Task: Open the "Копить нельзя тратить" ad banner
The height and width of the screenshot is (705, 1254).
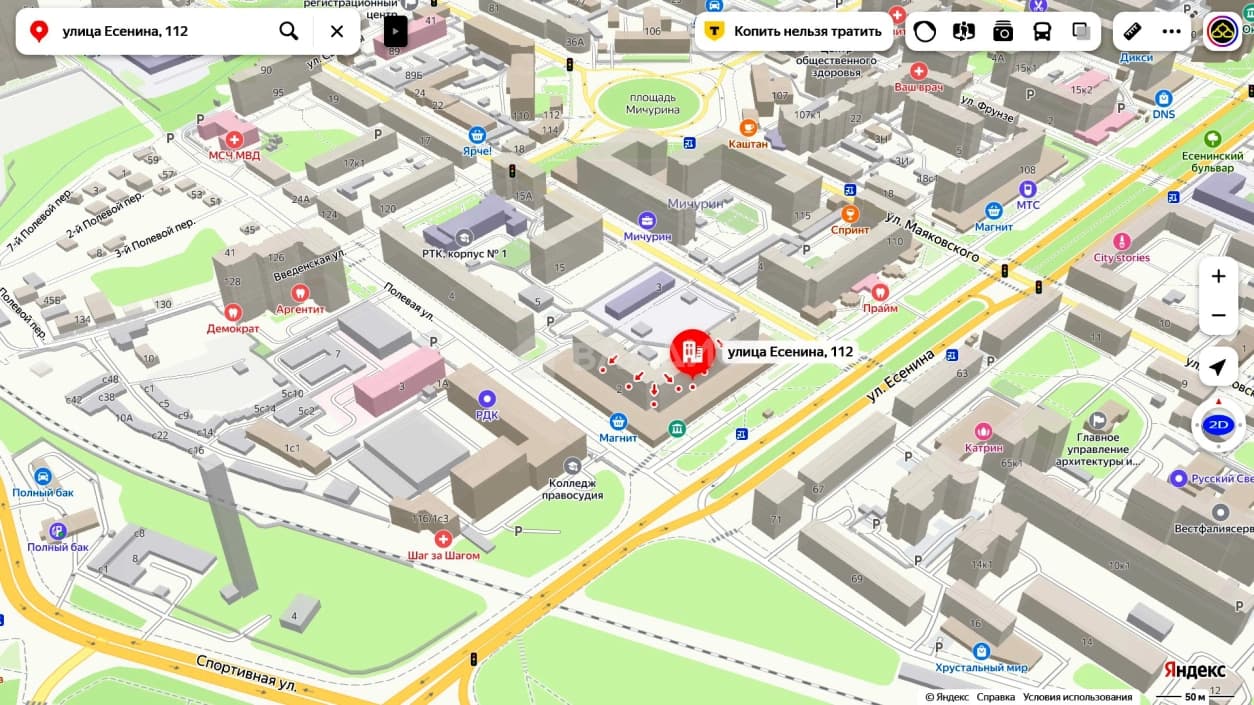Action: [x=794, y=31]
